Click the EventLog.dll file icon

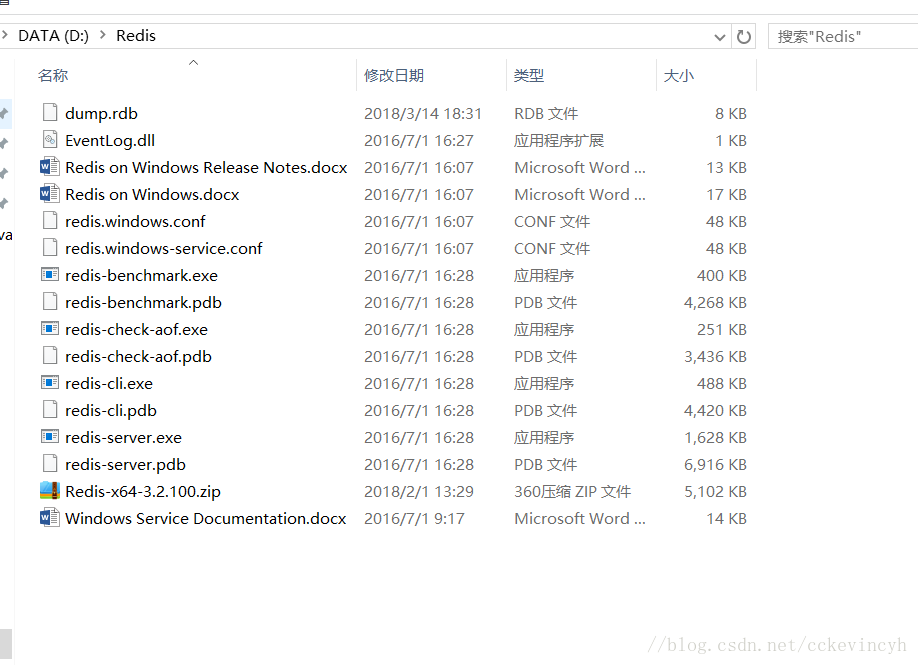[x=50, y=139]
